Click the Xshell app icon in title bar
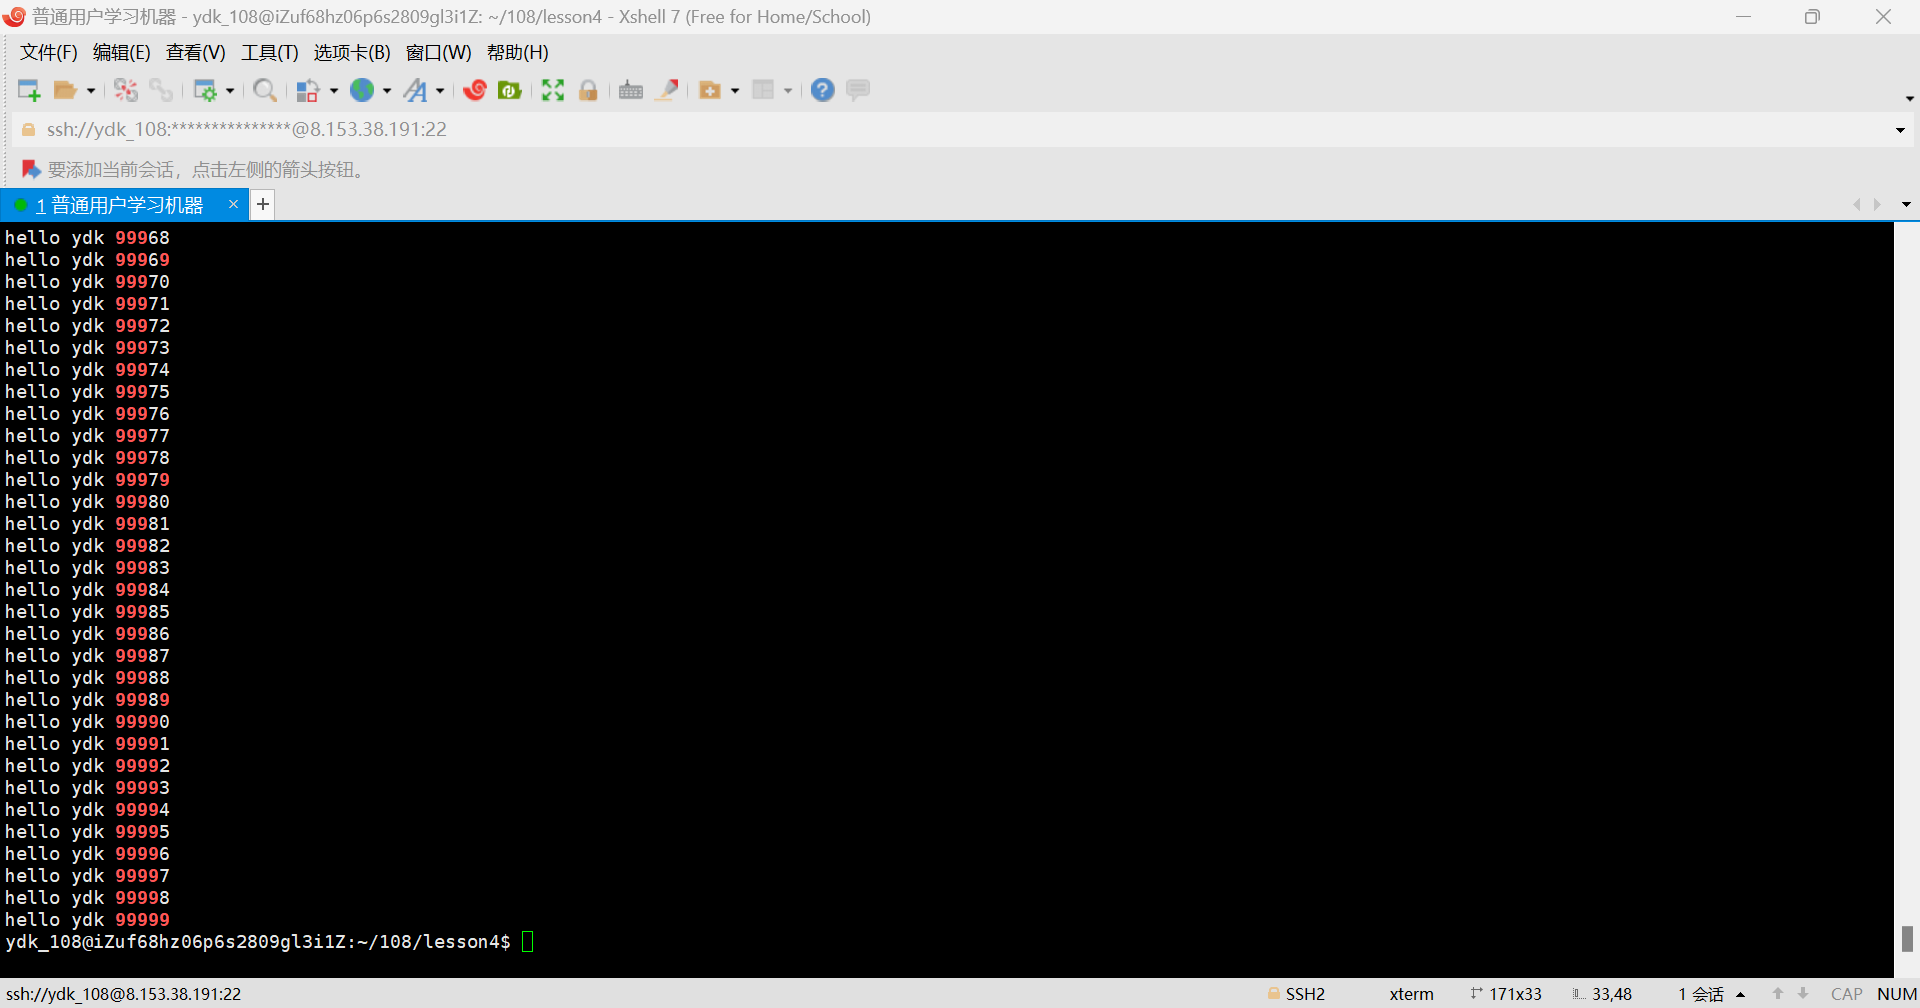1920x1008 pixels. (14, 16)
